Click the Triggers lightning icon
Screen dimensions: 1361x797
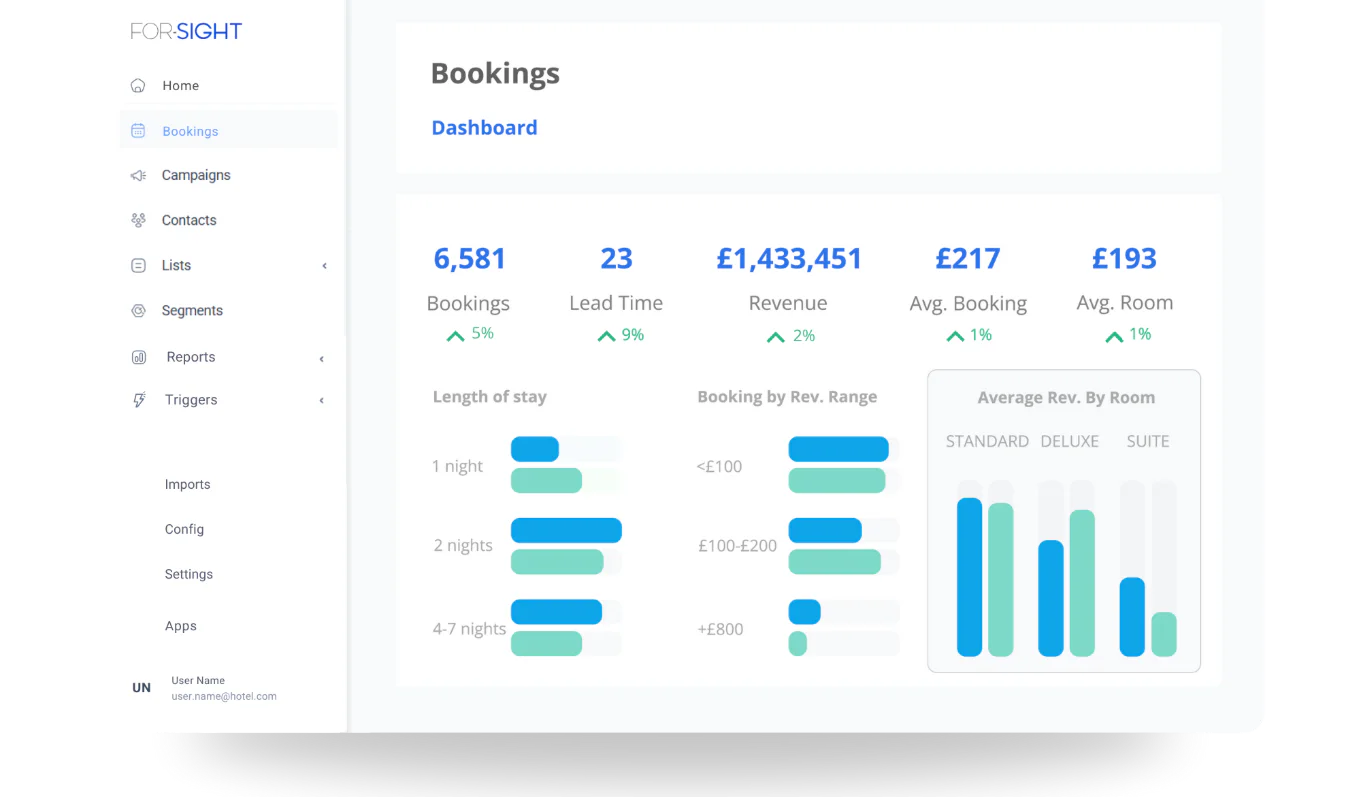coord(139,400)
